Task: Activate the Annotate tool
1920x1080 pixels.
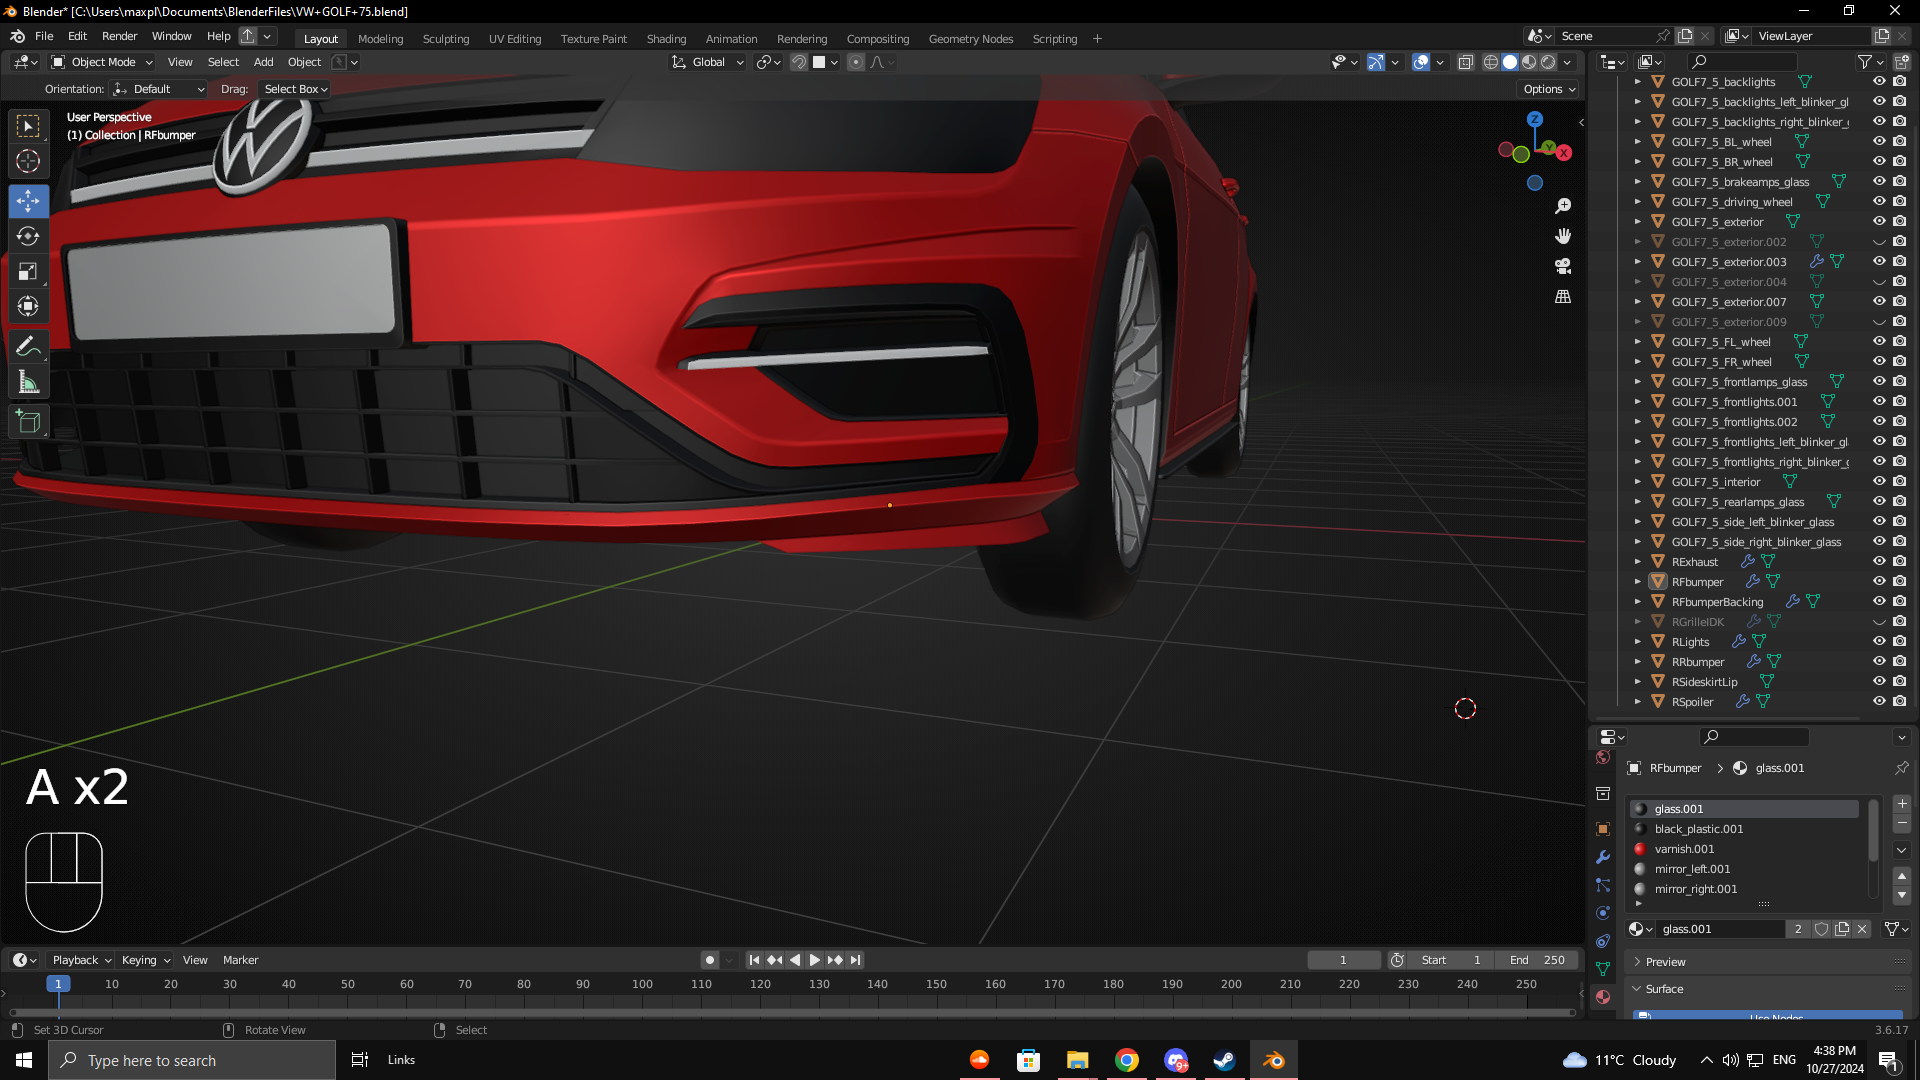Action: point(28,347)
